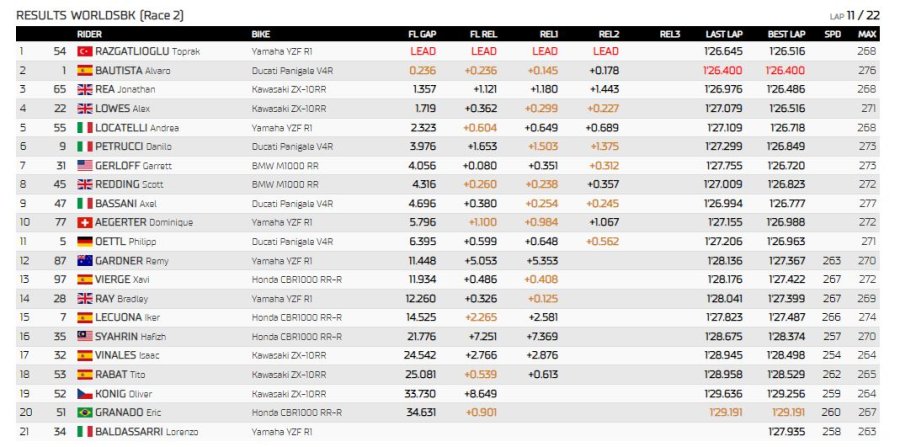Select rider name BAUTISTA Alvaro

click(133, 71)
